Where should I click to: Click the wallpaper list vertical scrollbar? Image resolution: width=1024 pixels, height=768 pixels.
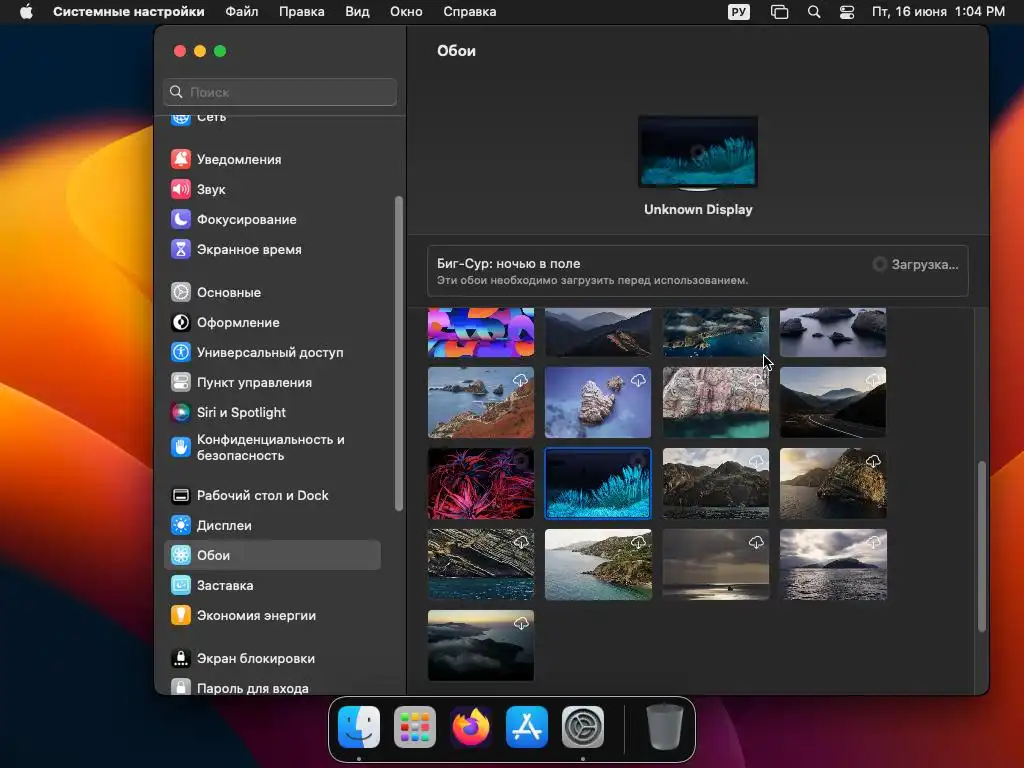click(x=981, y=546)
